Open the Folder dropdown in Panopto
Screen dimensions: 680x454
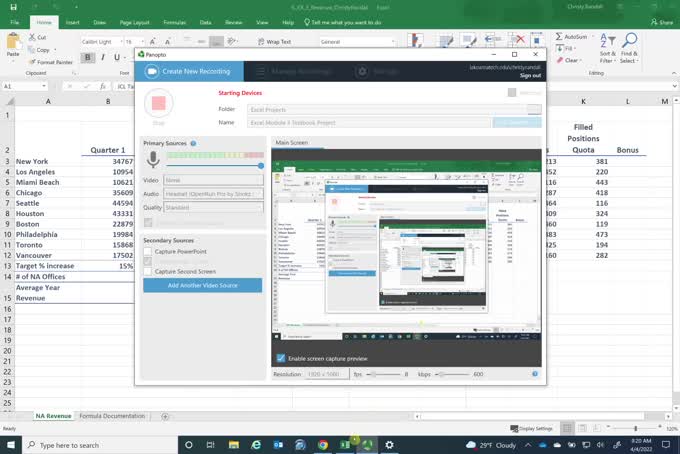[x=534, y=109]
